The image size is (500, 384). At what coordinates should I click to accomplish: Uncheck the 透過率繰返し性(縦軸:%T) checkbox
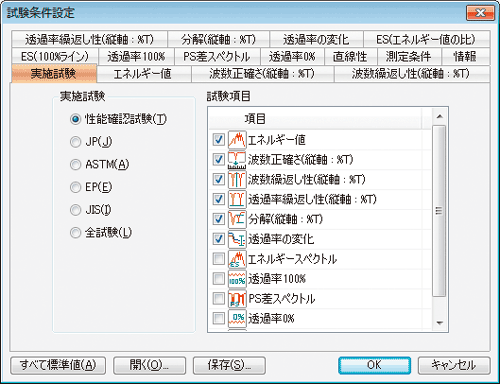219,199
